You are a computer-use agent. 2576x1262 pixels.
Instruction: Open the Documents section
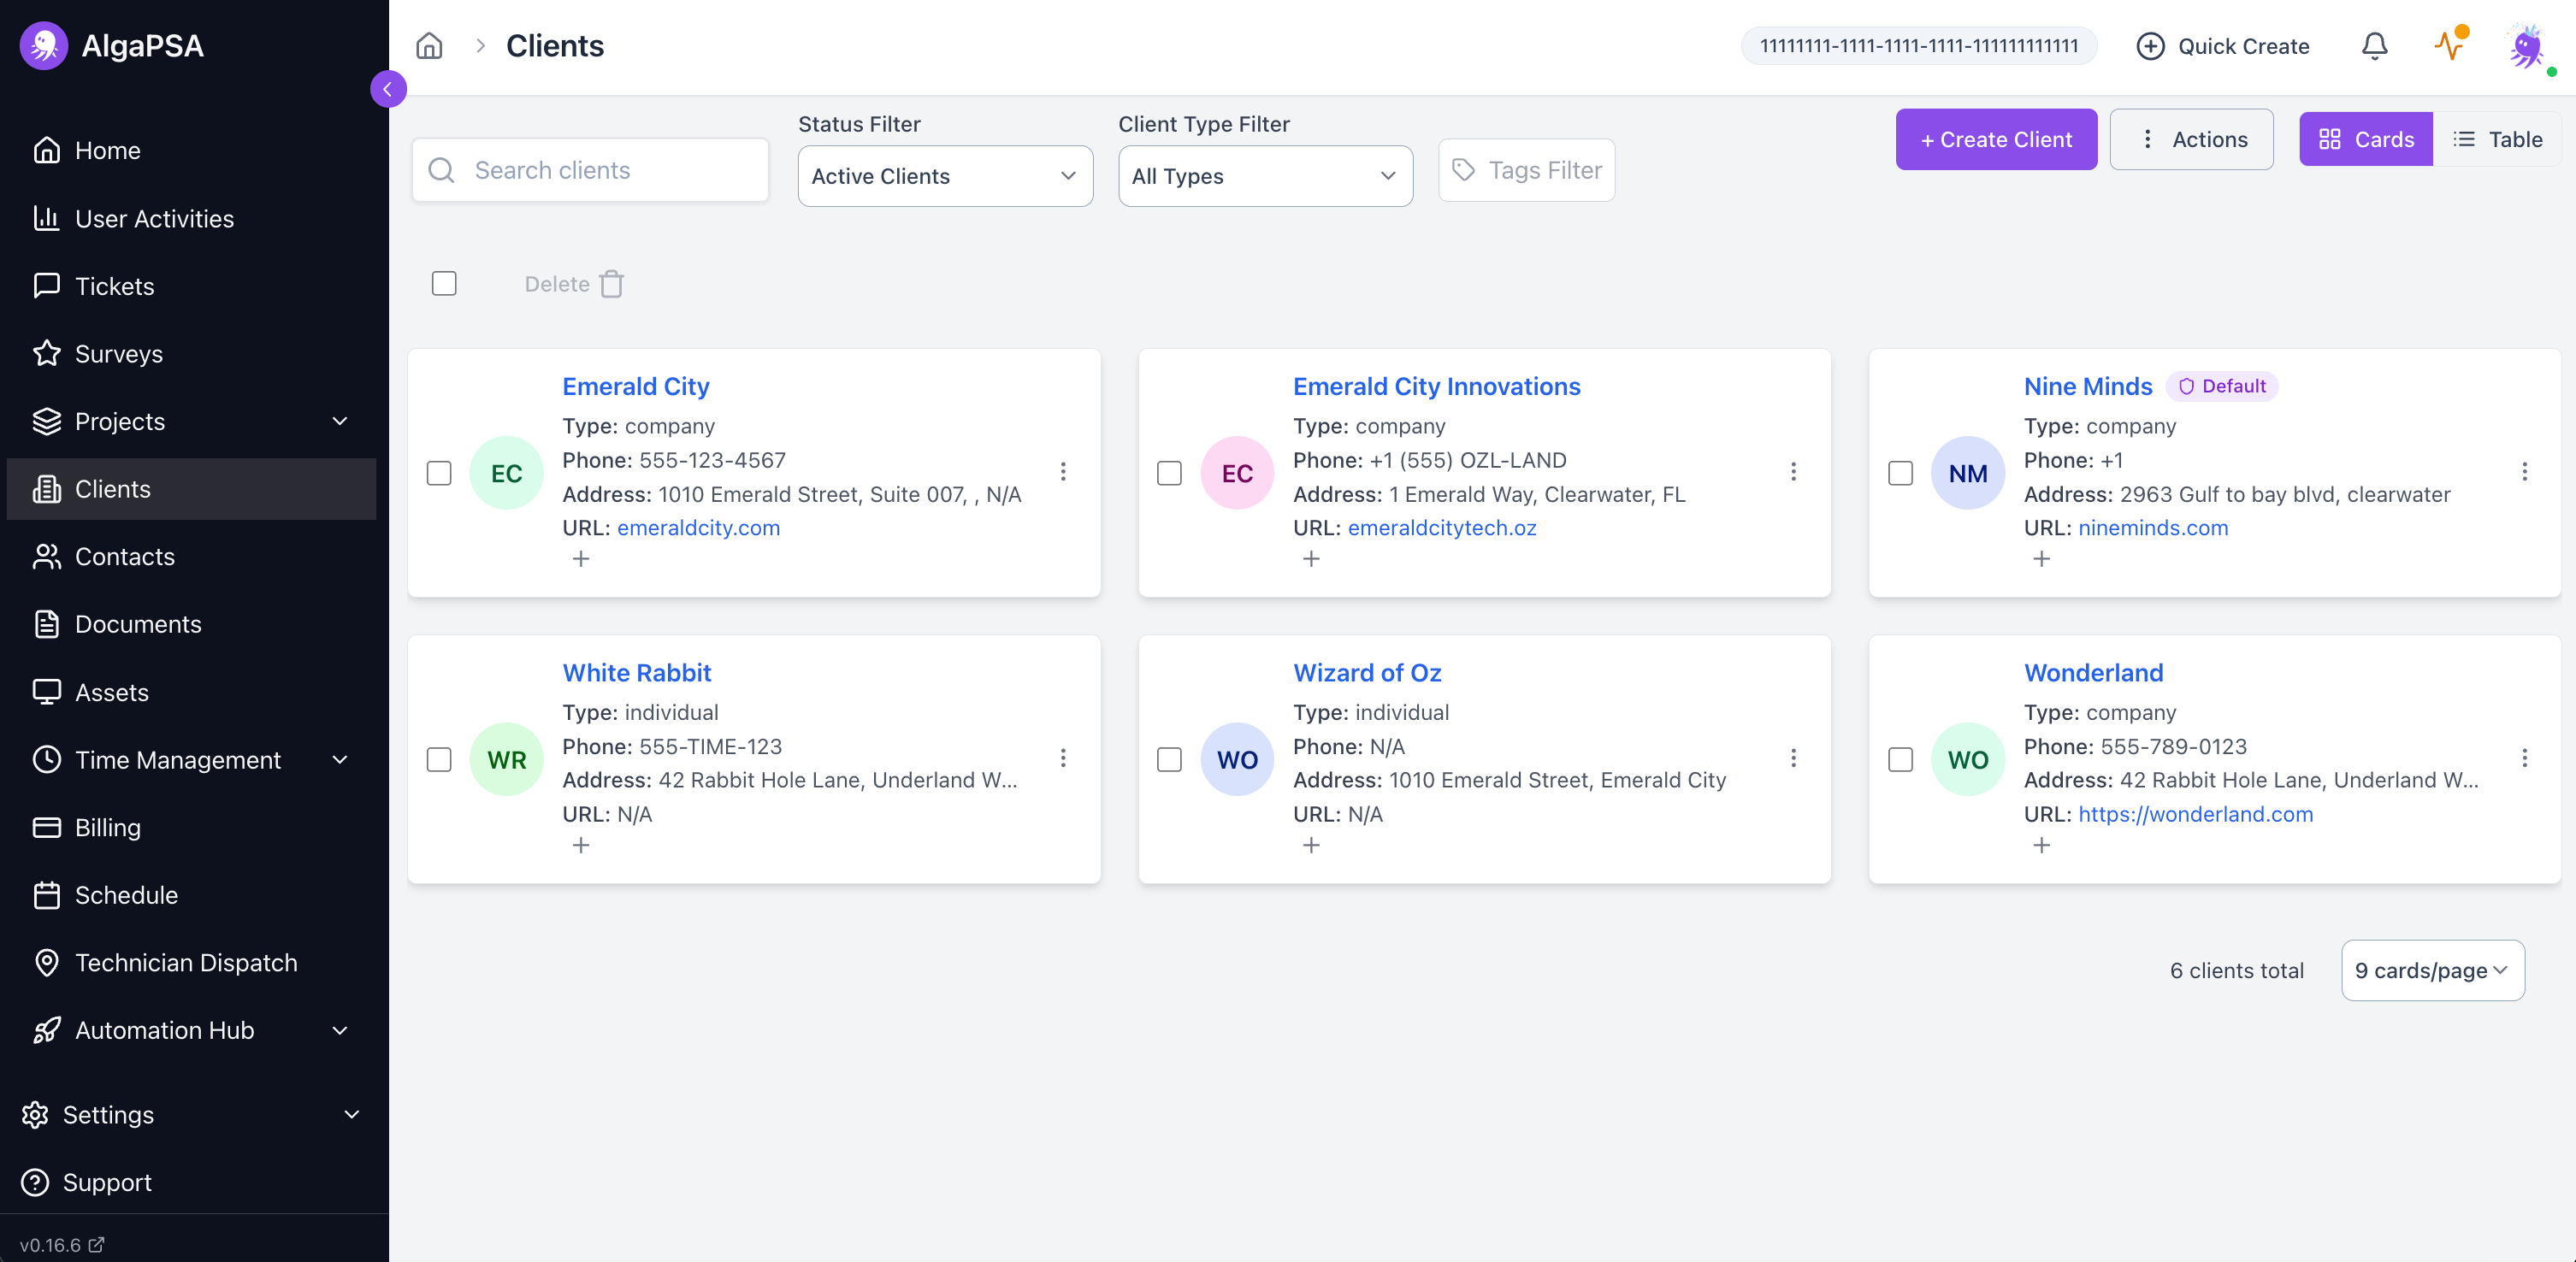[x=138, y=624]
